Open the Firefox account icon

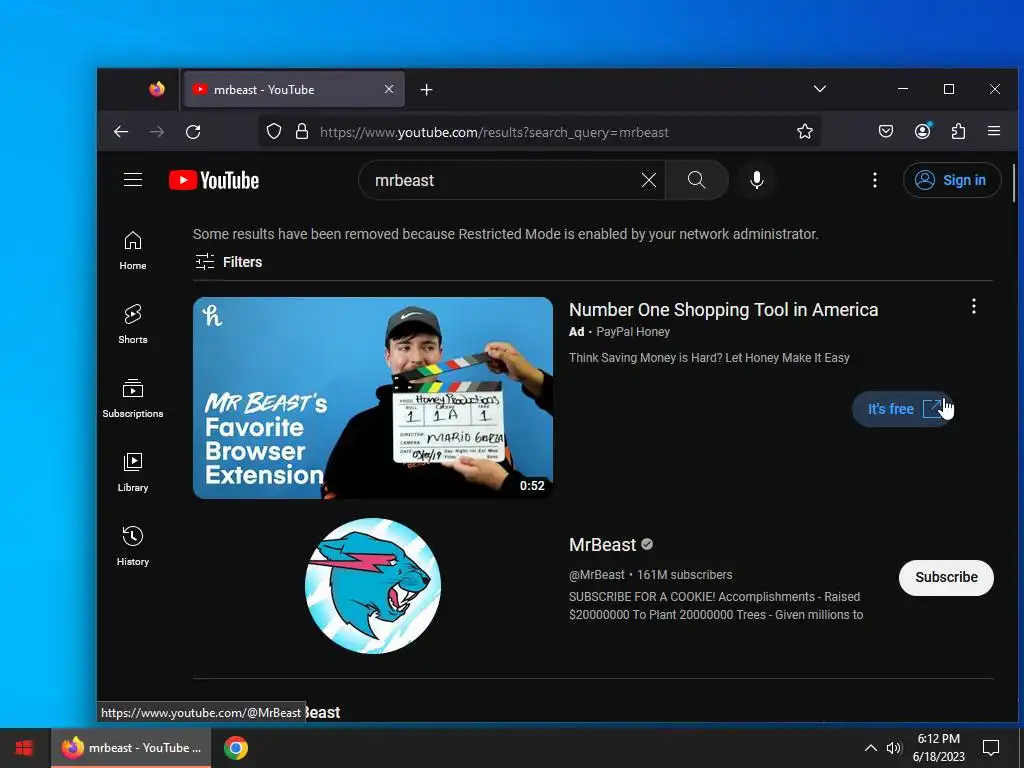point(922,132)
